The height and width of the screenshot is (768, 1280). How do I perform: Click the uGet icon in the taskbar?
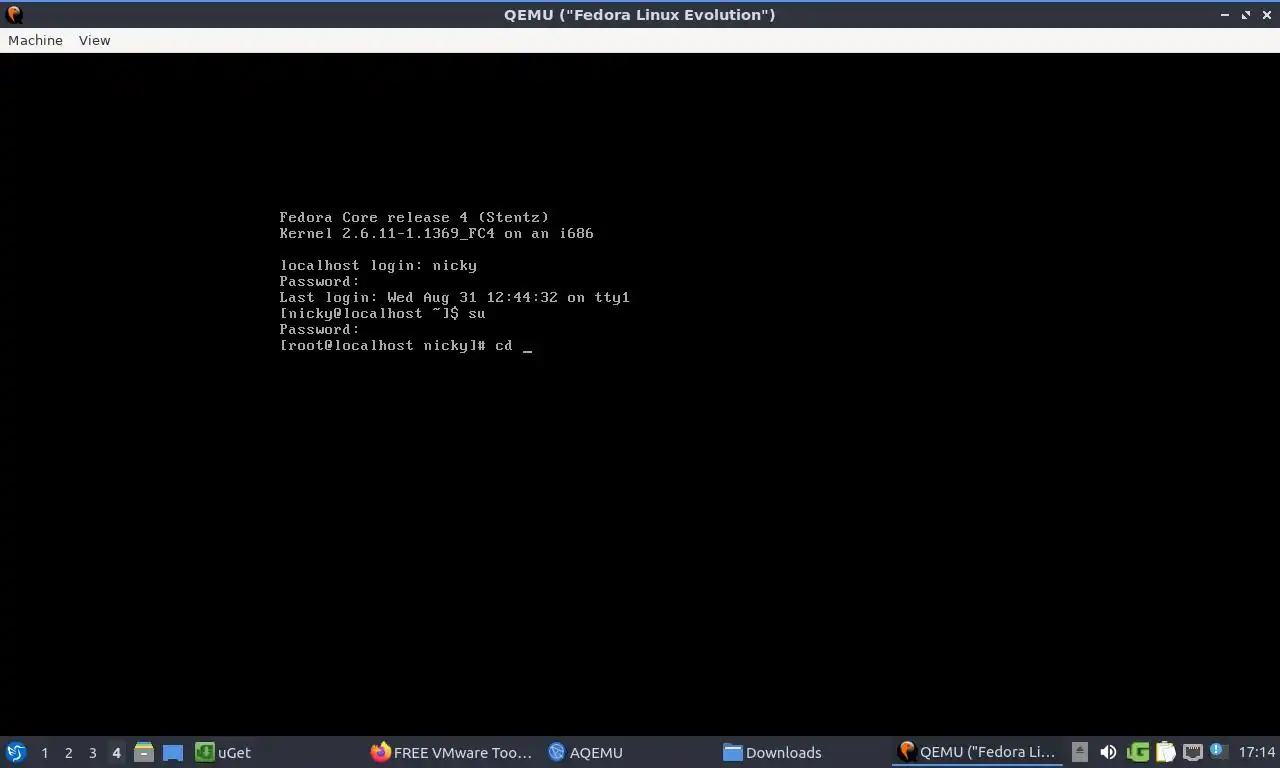coord(205,752)
